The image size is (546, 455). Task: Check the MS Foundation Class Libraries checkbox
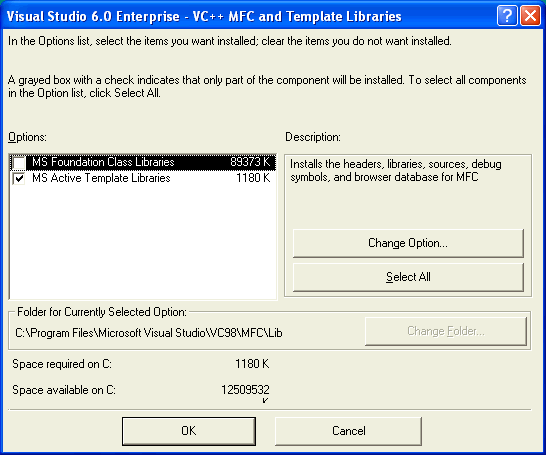pos(19,163)
